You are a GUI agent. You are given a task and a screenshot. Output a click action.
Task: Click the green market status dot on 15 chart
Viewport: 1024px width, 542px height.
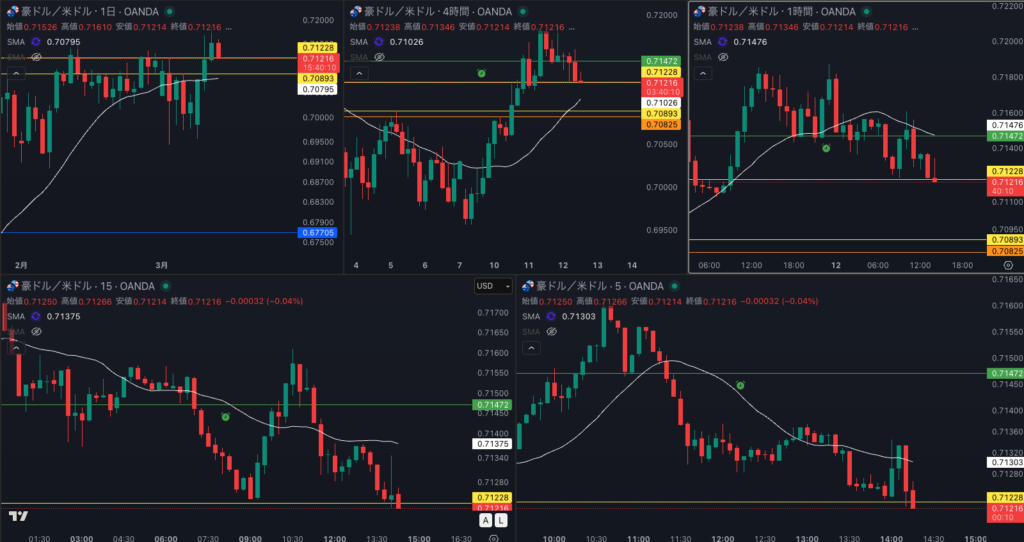166,286
